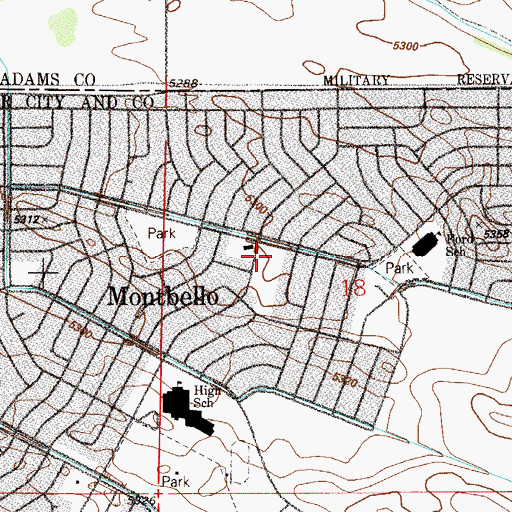Click the "CITY AND CO" boundary label
The height and width of the screenshot is (512, 512).
[89, 103]
